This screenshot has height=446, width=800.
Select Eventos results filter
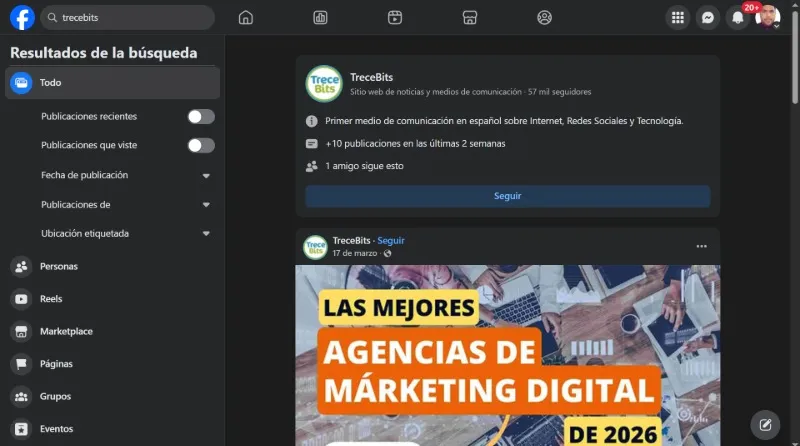112,429
